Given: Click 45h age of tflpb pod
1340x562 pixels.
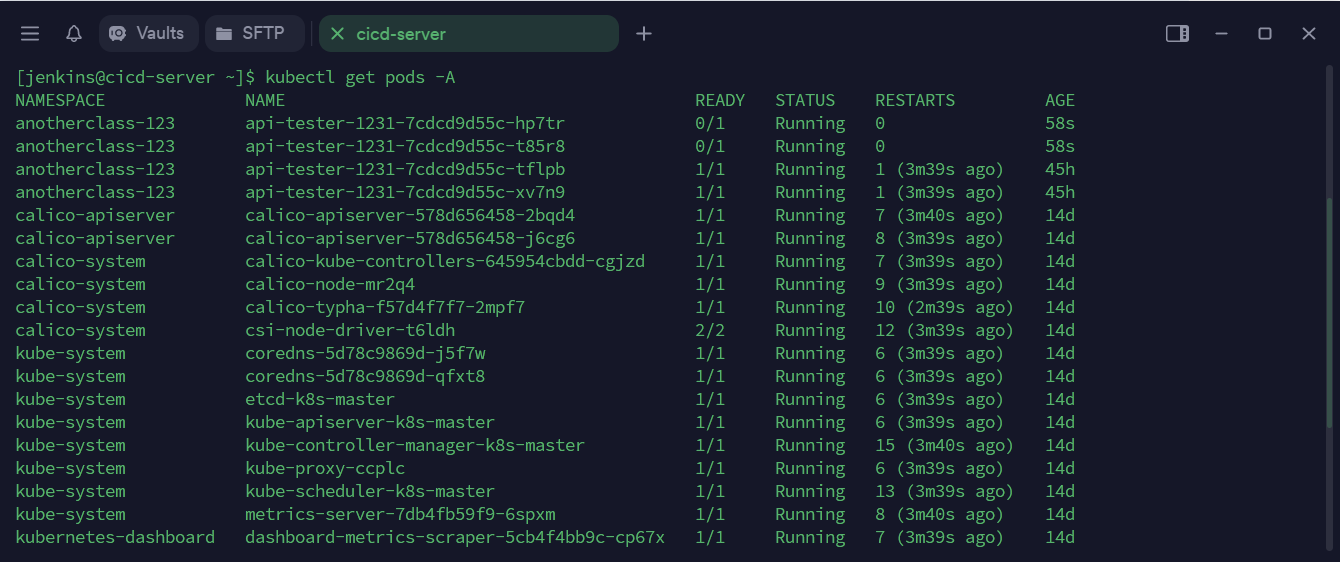Looking at the screenshot, I should [1060, 169].
